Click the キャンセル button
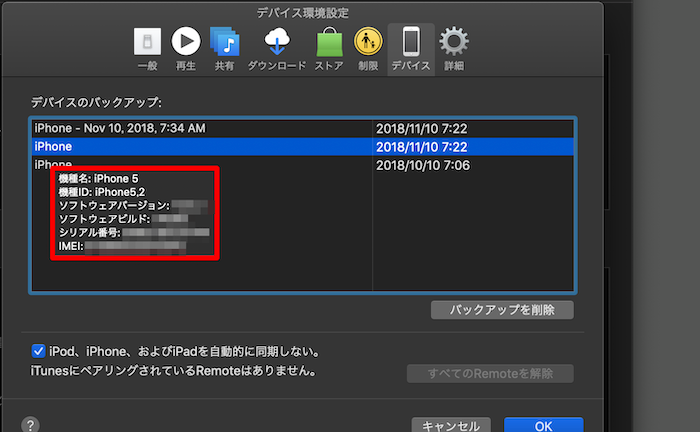Image resolution: width=700 pixels, height=432 pixels. click(x=451, y=425)
